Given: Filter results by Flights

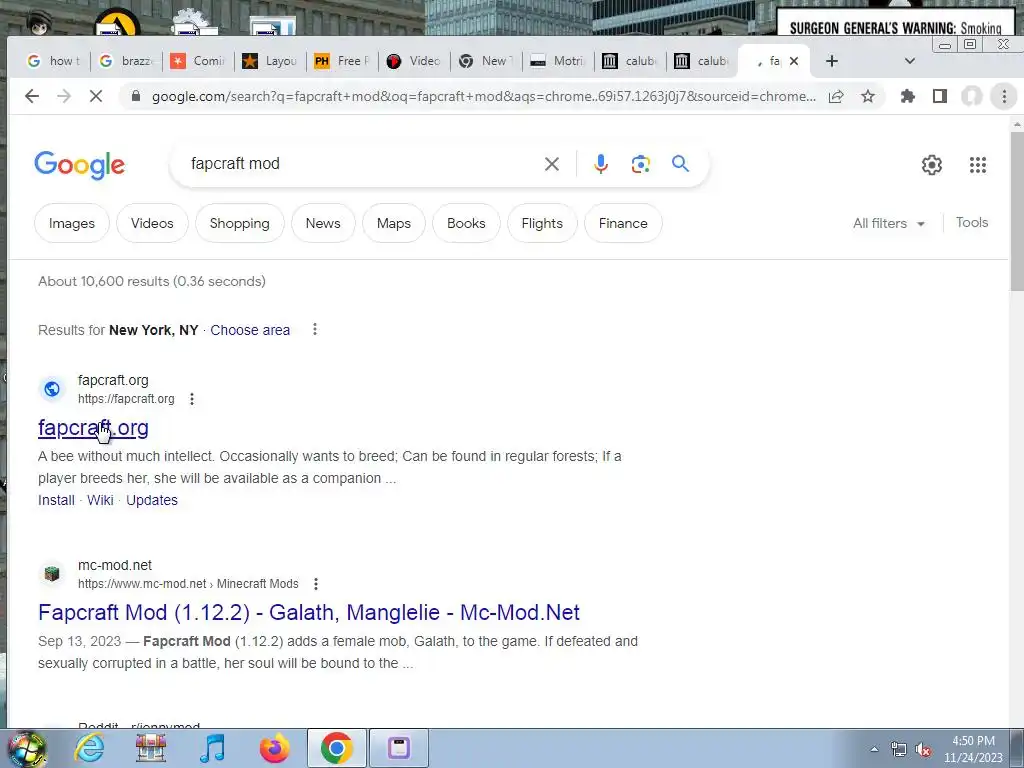Looking at the screenshot, I should (542, 223).
